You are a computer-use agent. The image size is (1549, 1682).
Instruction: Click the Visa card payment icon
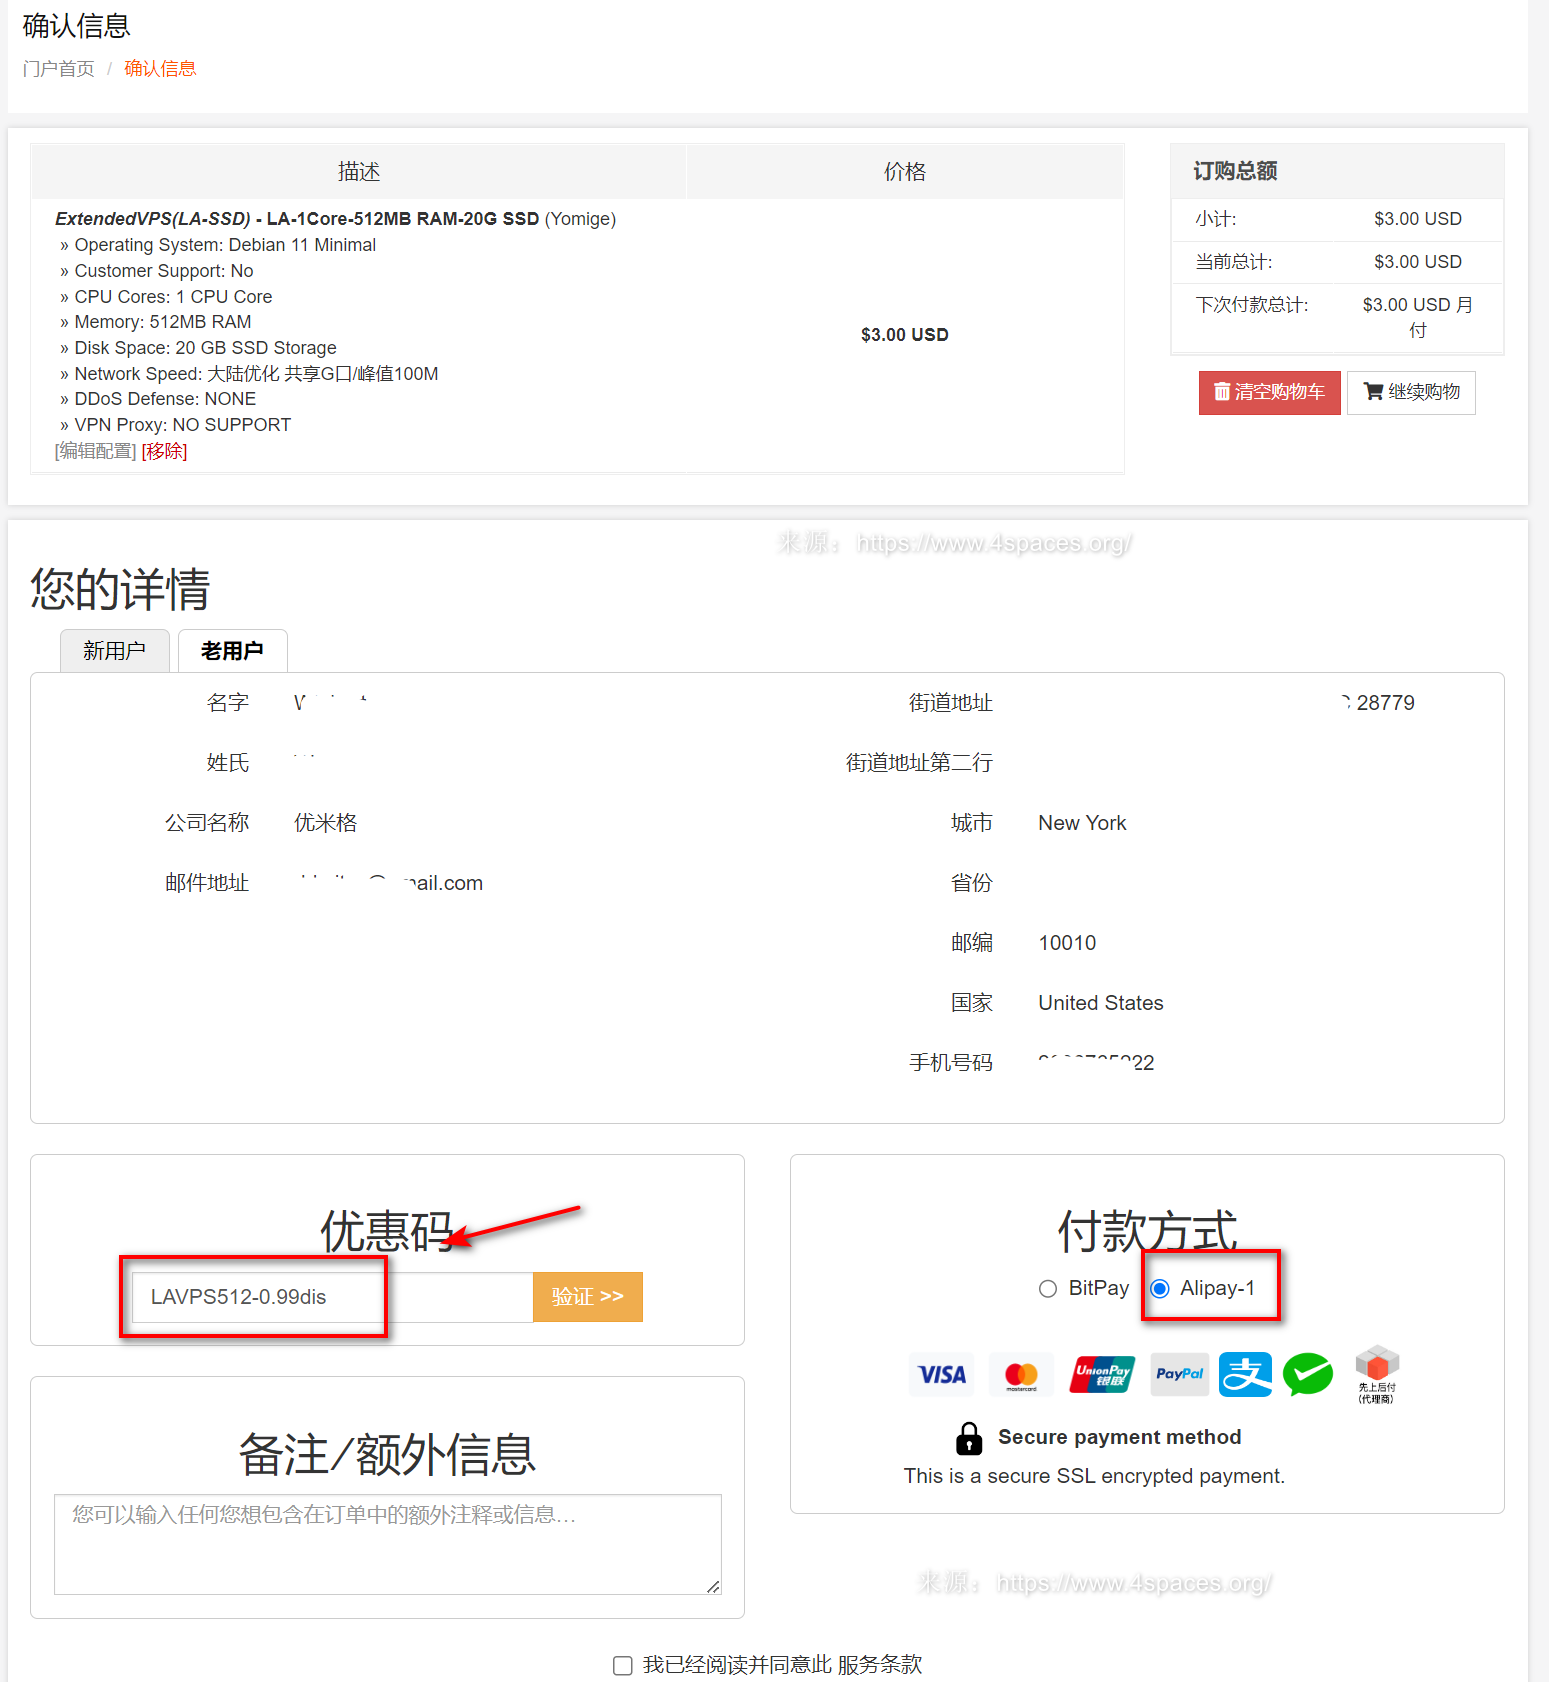click(942, 1375)
